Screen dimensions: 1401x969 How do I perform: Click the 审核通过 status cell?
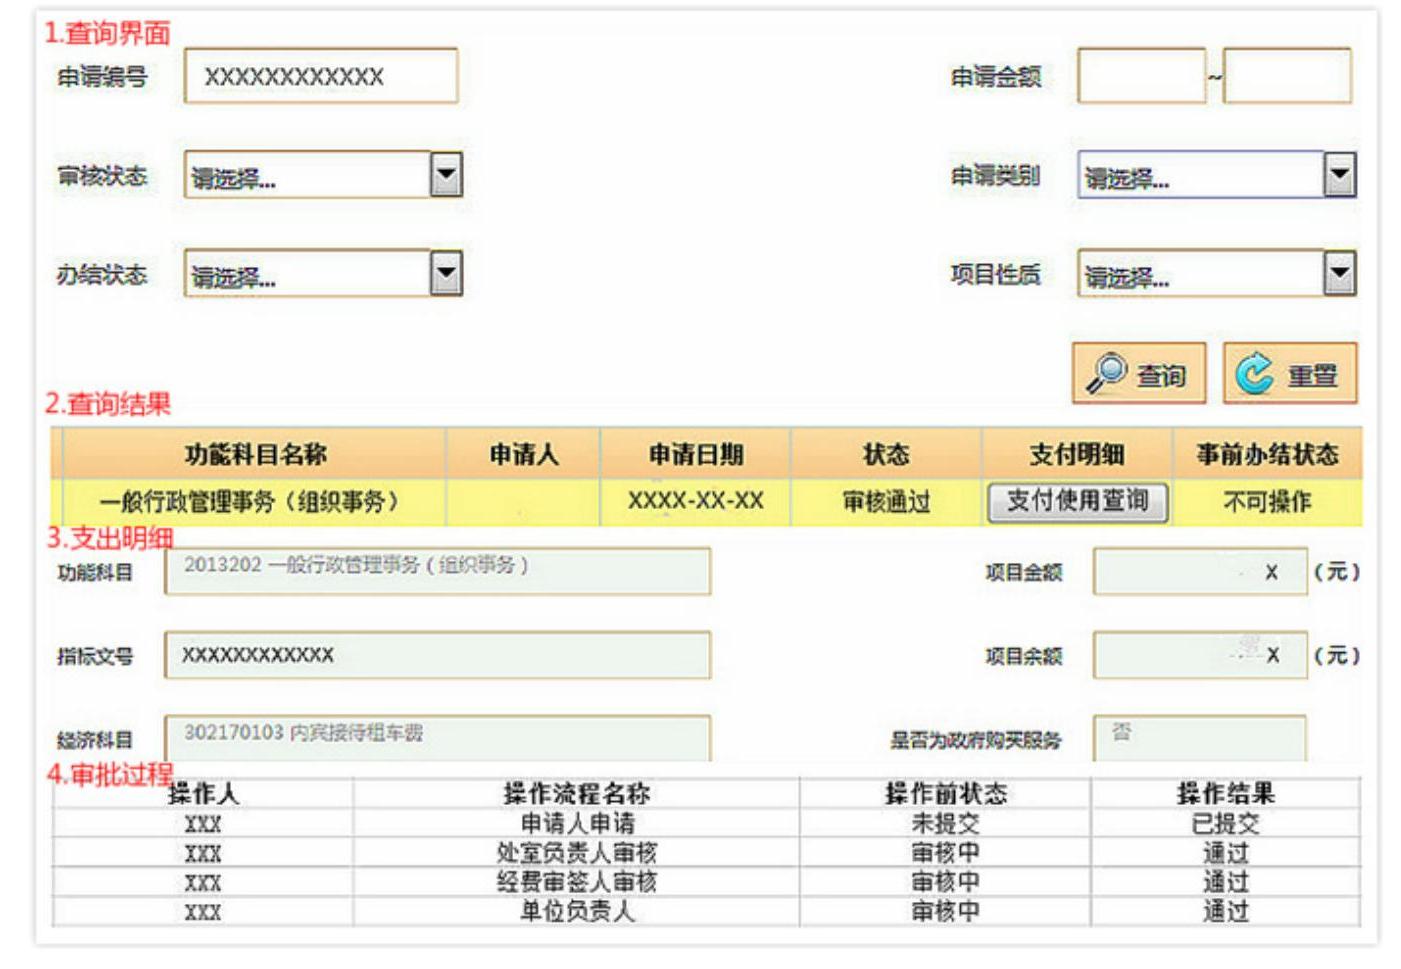(887, 502)
